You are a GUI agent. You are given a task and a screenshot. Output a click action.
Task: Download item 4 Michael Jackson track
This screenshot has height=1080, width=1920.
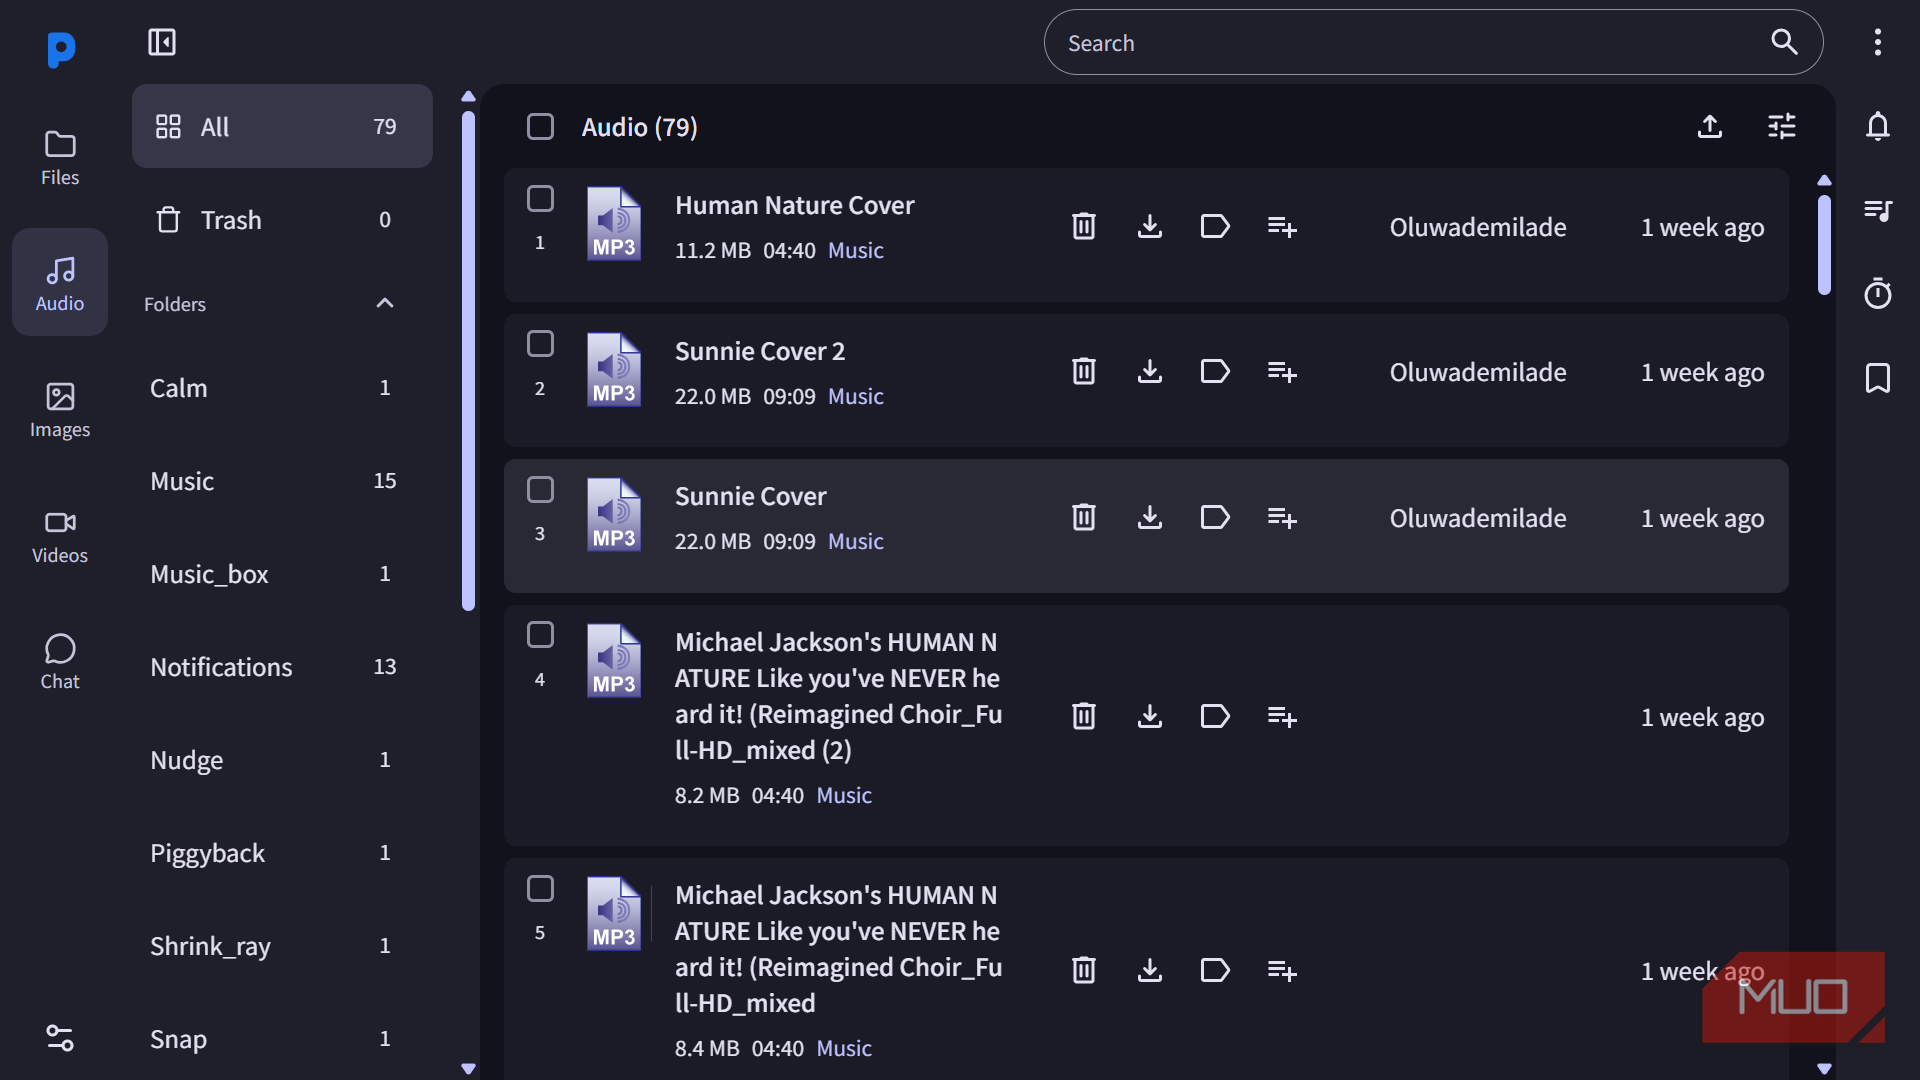pos(1150,716)
